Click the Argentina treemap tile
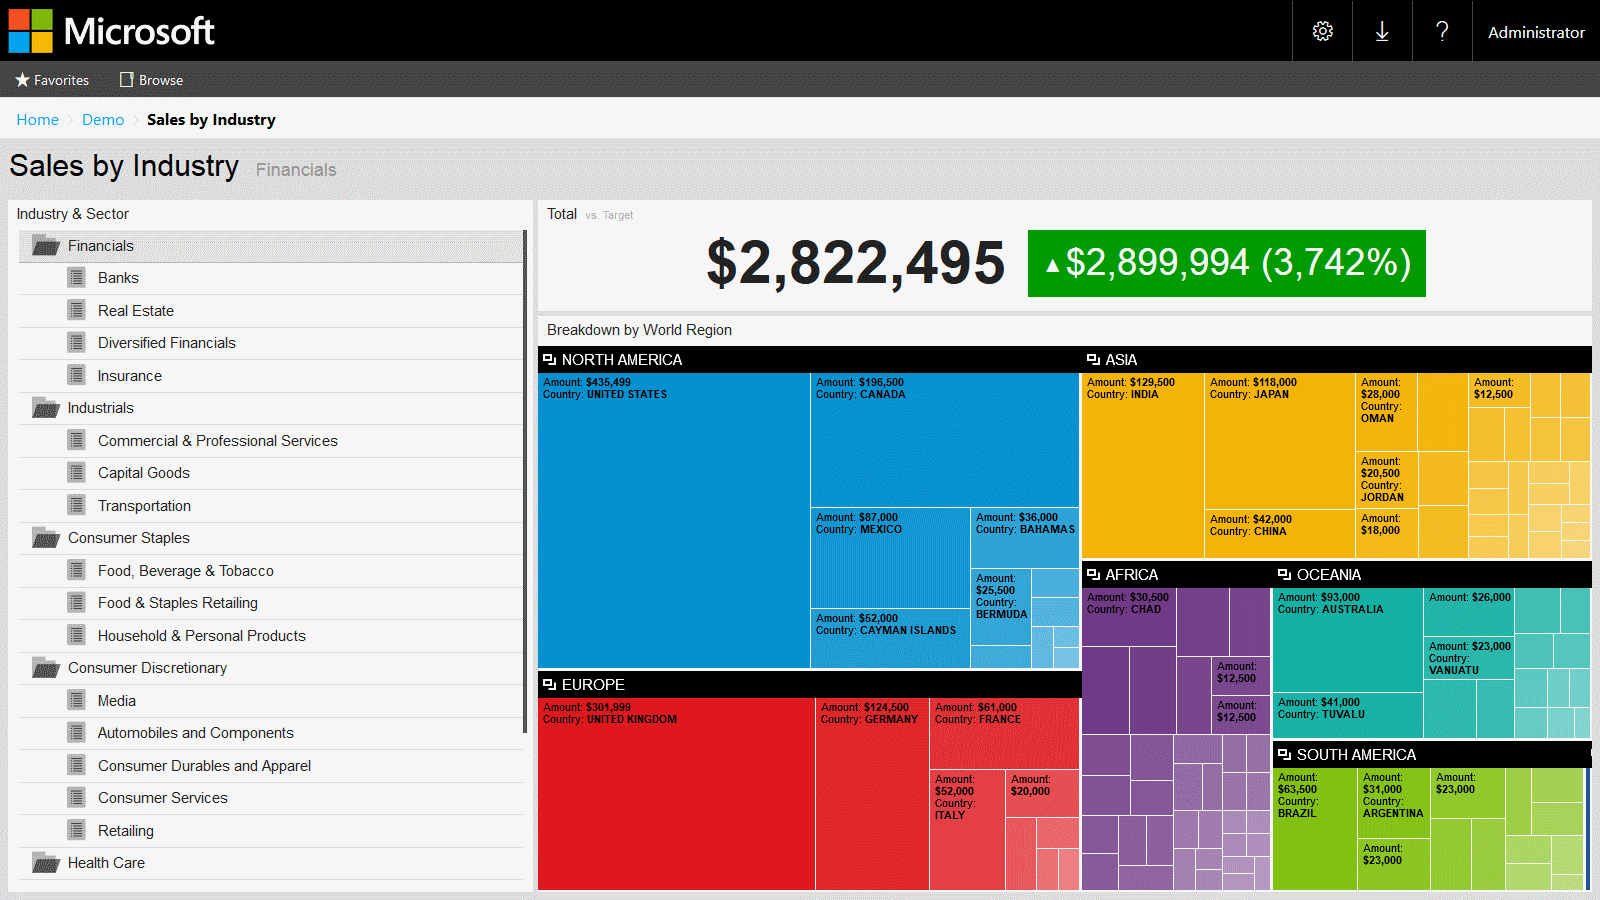 coord(1393,803)
